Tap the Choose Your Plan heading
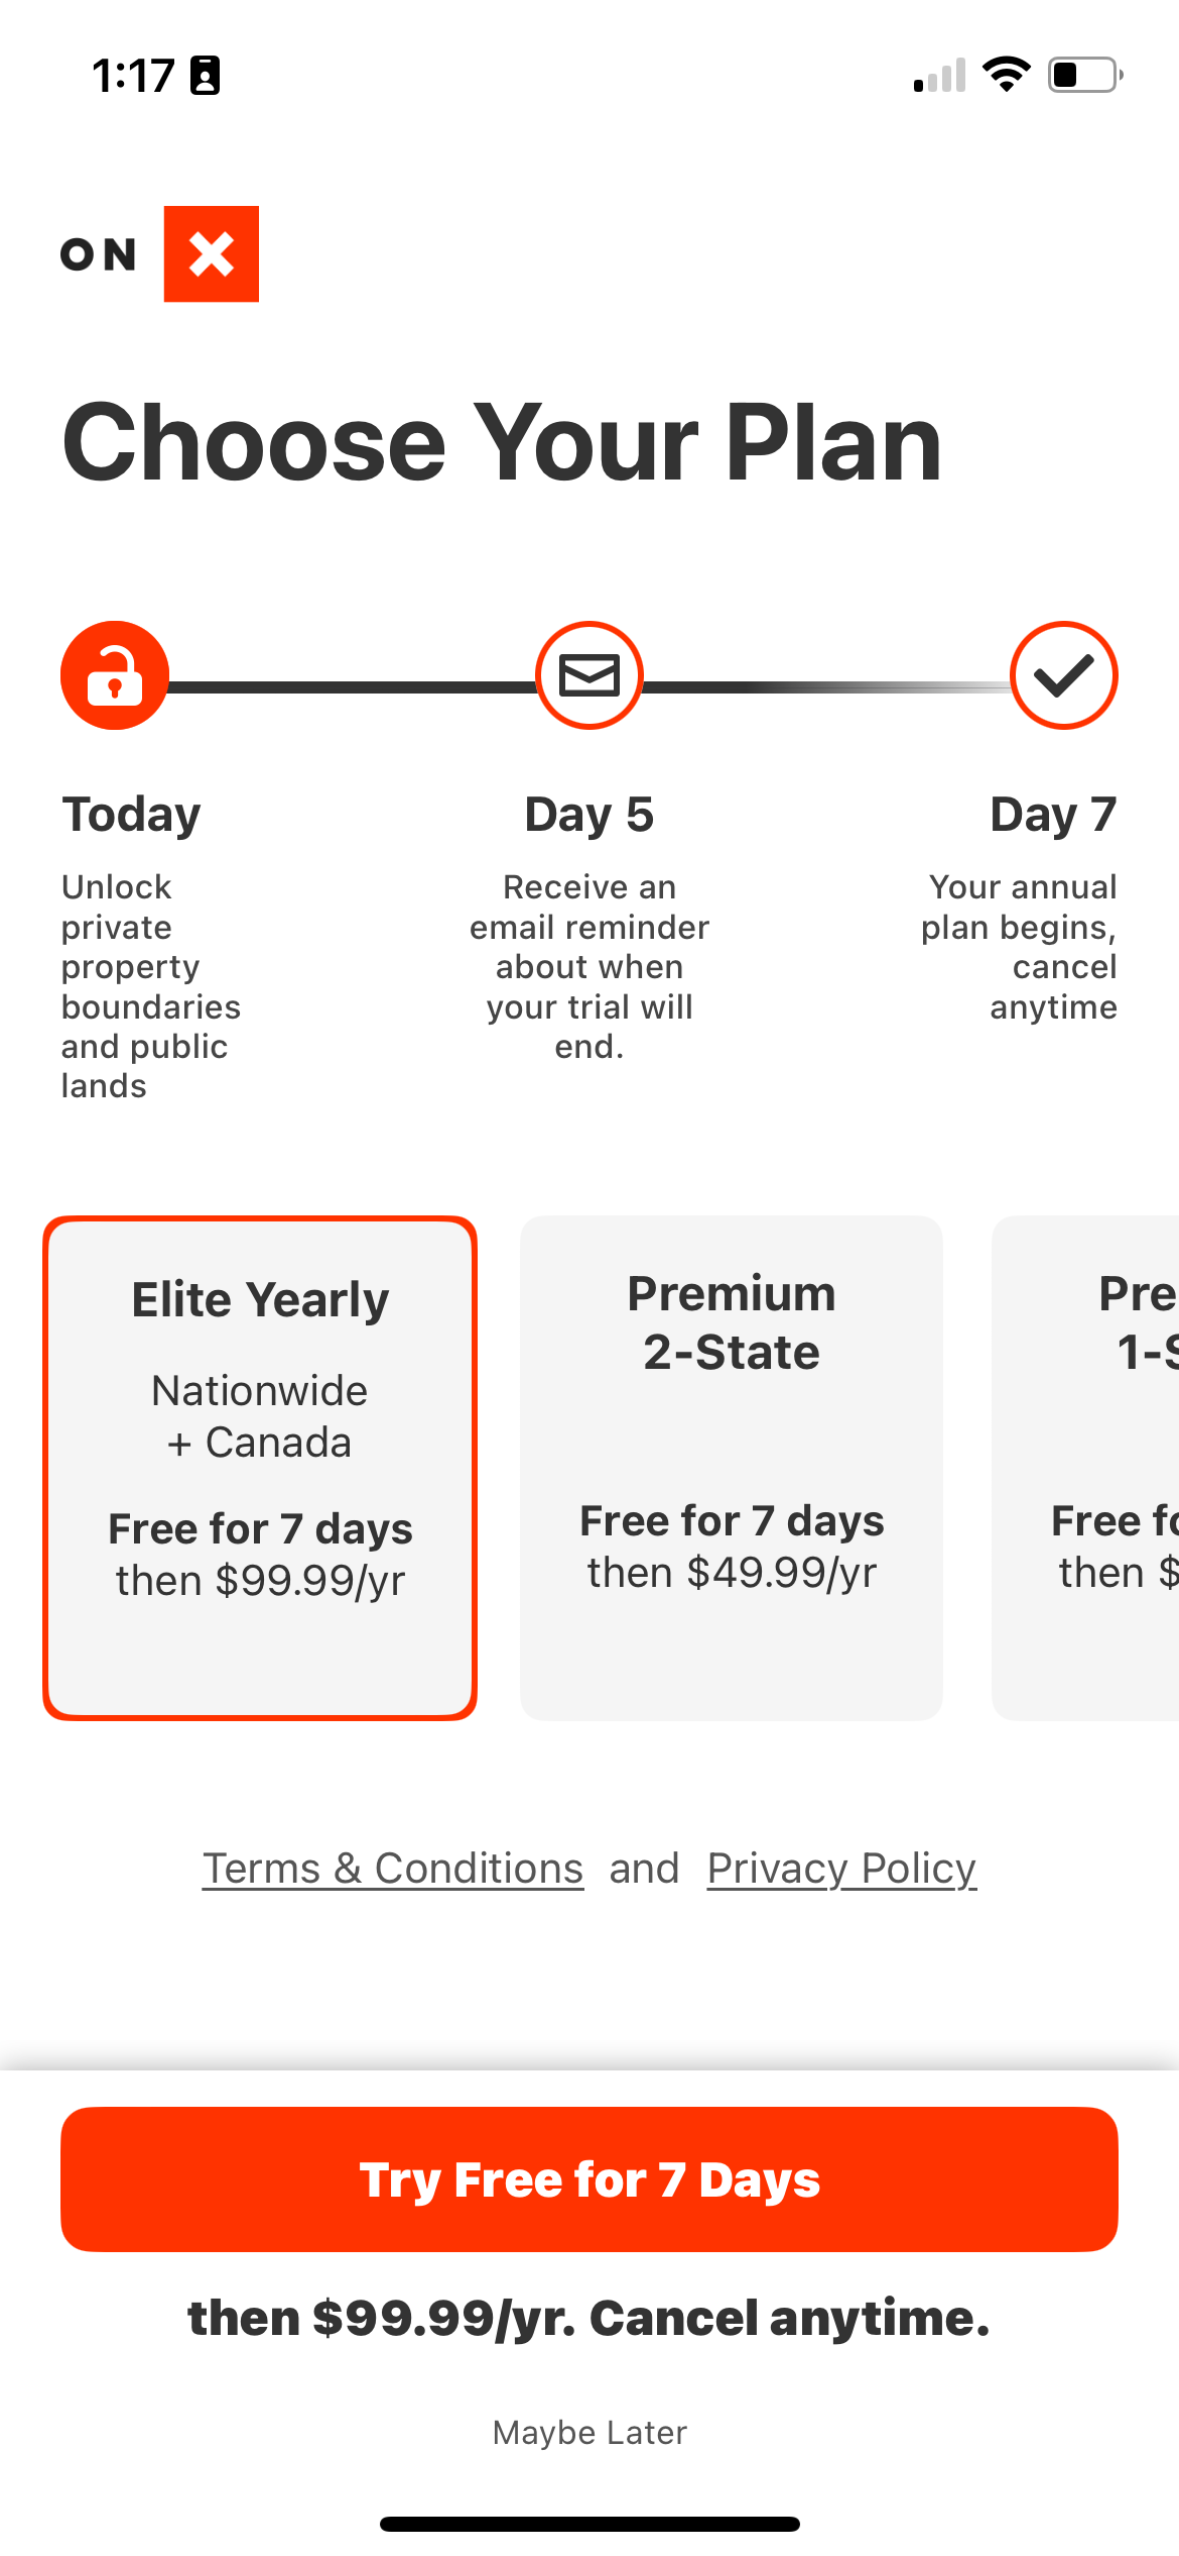Screen dimensions: 1179x2556 (x=502, y=442)
